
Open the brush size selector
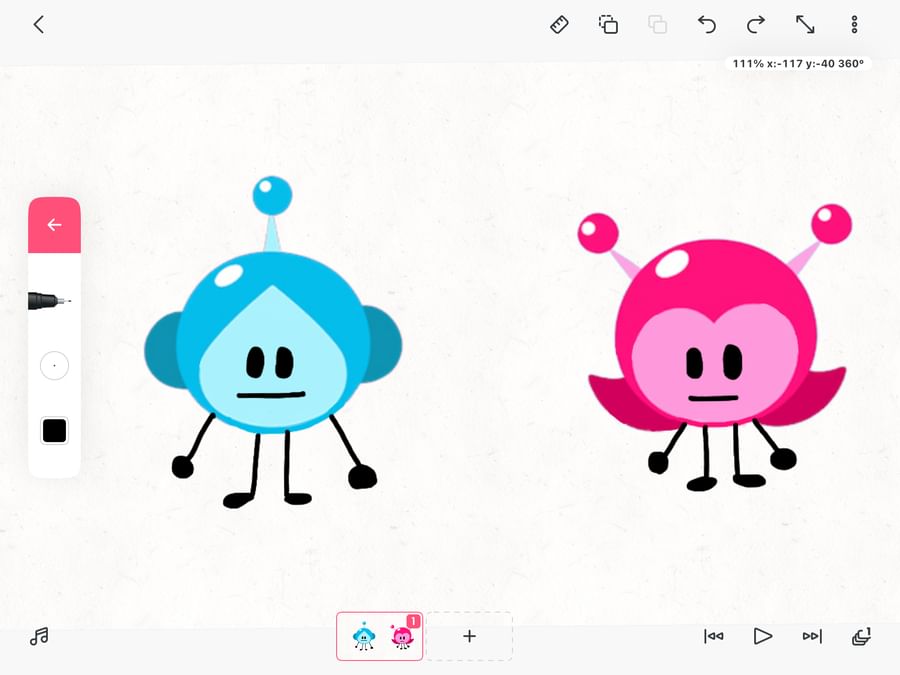click(x=54, y=365)
